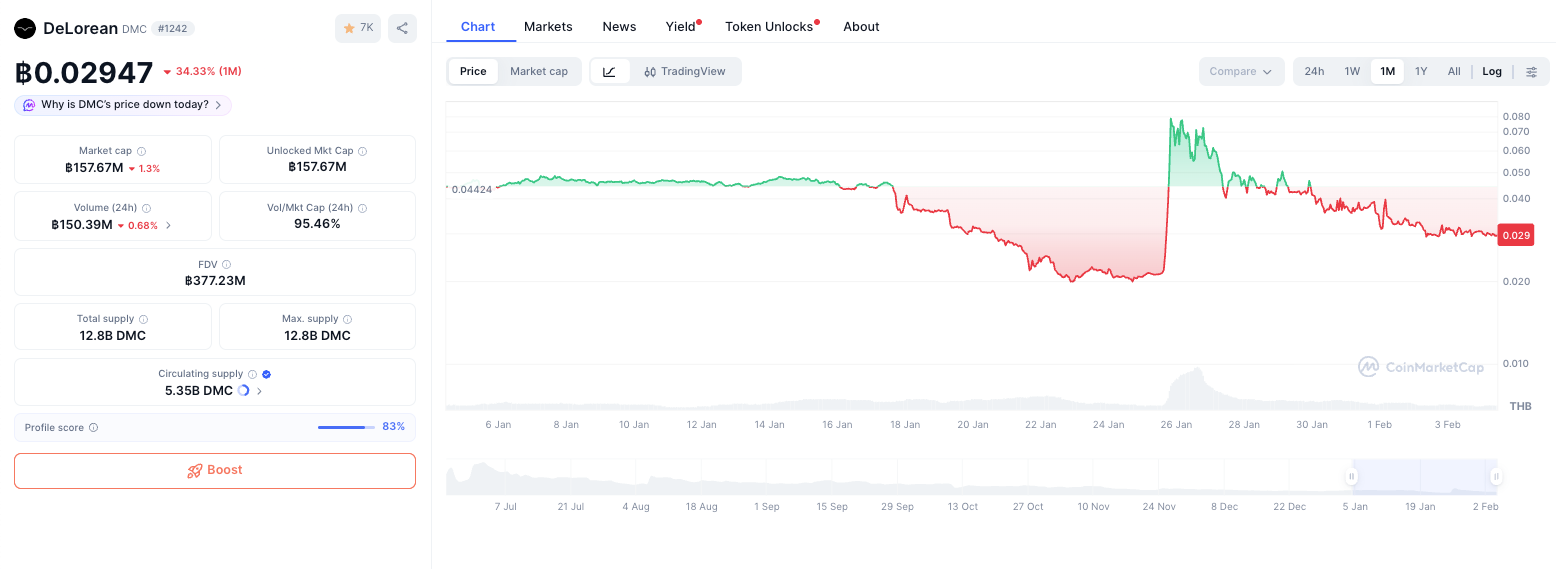This screenshot has width=1556, height=569.
Task: Click the 0.04424 starting price label
Action: 471,189
